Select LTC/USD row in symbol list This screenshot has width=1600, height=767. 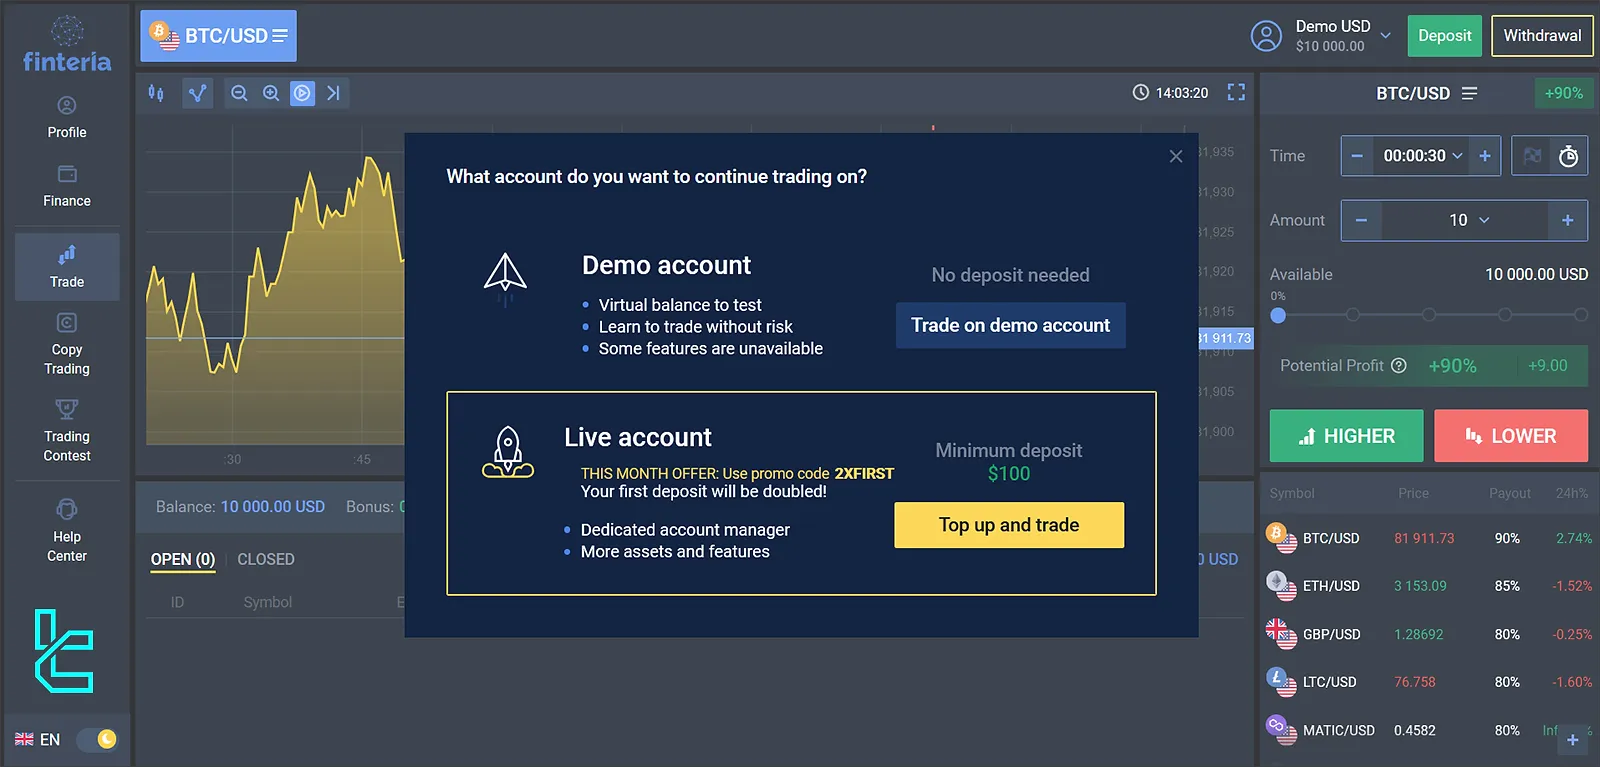pyautogui.click(x=1428, y=682)
